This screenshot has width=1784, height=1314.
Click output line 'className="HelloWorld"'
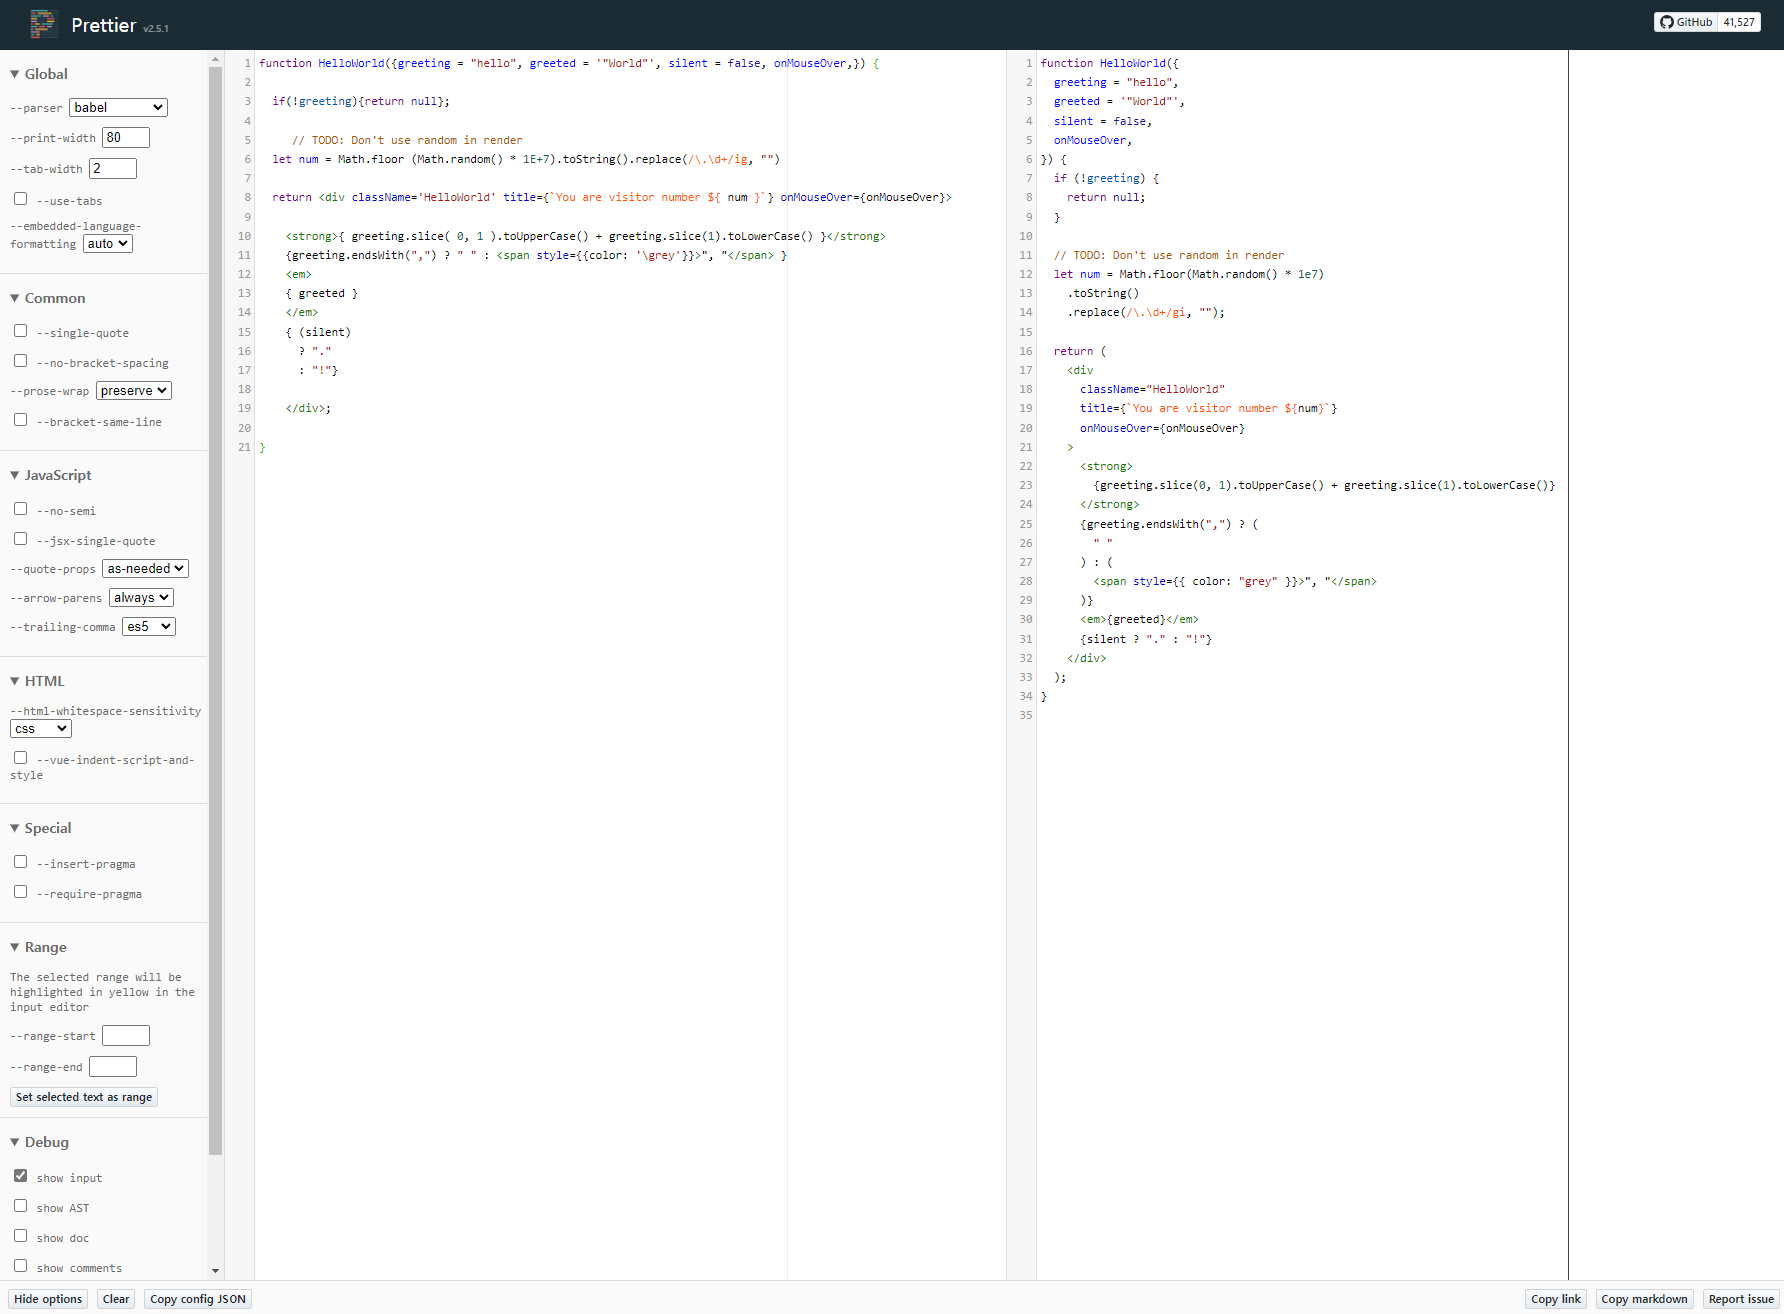(1152, 389)
